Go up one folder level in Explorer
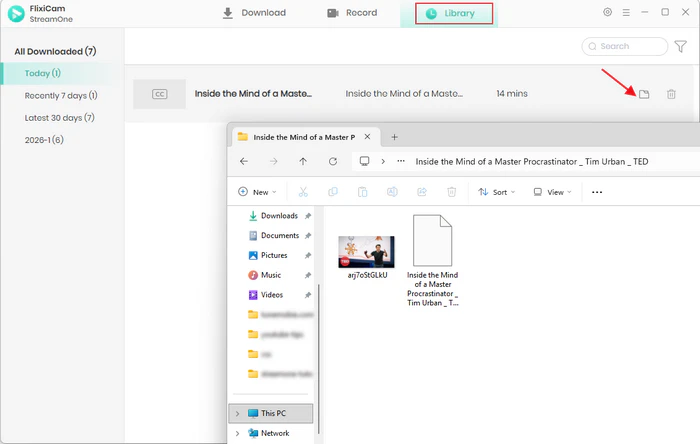This screenshot has width=700, height=444. [303, 162]
